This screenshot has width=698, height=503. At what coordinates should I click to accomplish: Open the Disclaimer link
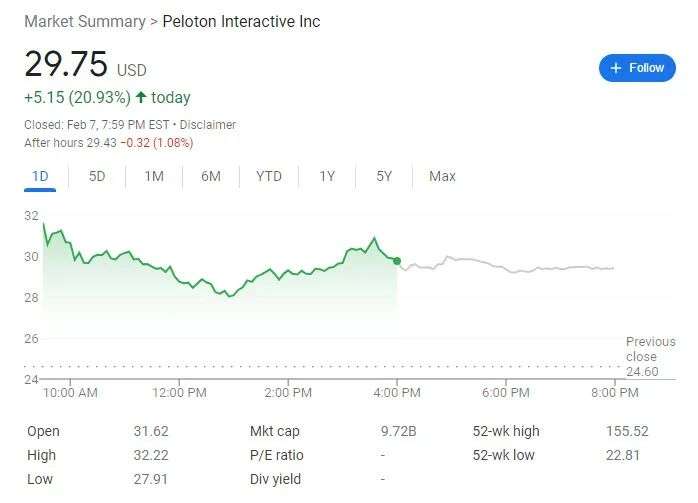point(209,125)
